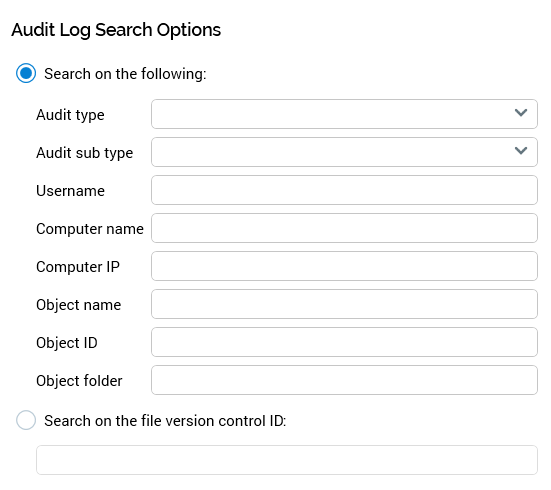Select the file version control ID radio button

click(x=26, y=420)
